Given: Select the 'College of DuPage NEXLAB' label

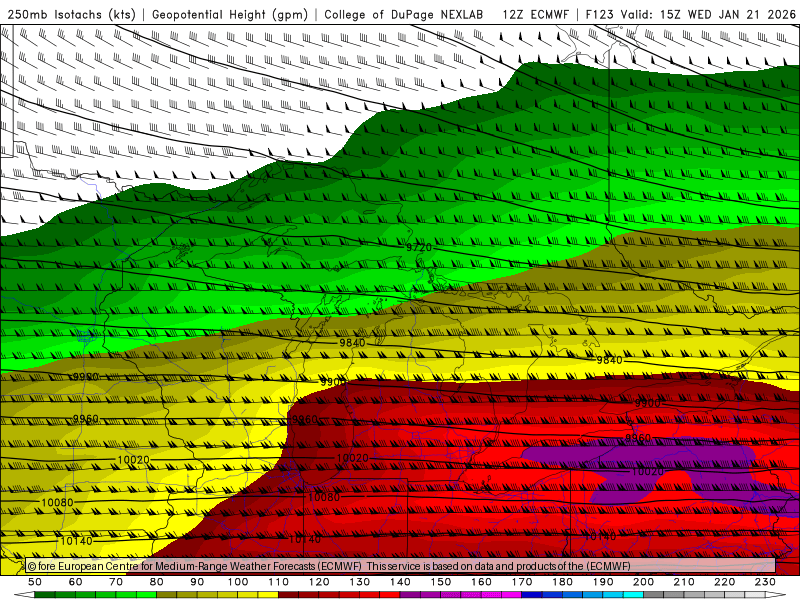Looking at the screenshot, I should (x=403, y=15).
